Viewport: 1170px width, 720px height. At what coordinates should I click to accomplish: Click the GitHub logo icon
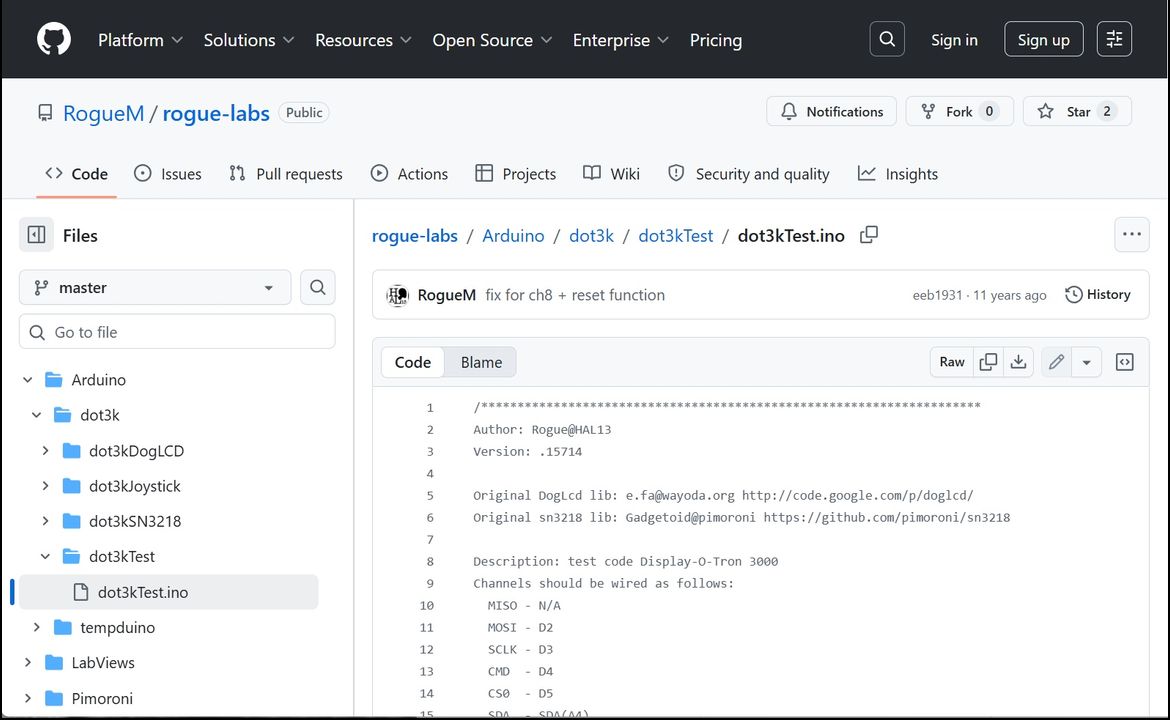[x=54, y=39]
